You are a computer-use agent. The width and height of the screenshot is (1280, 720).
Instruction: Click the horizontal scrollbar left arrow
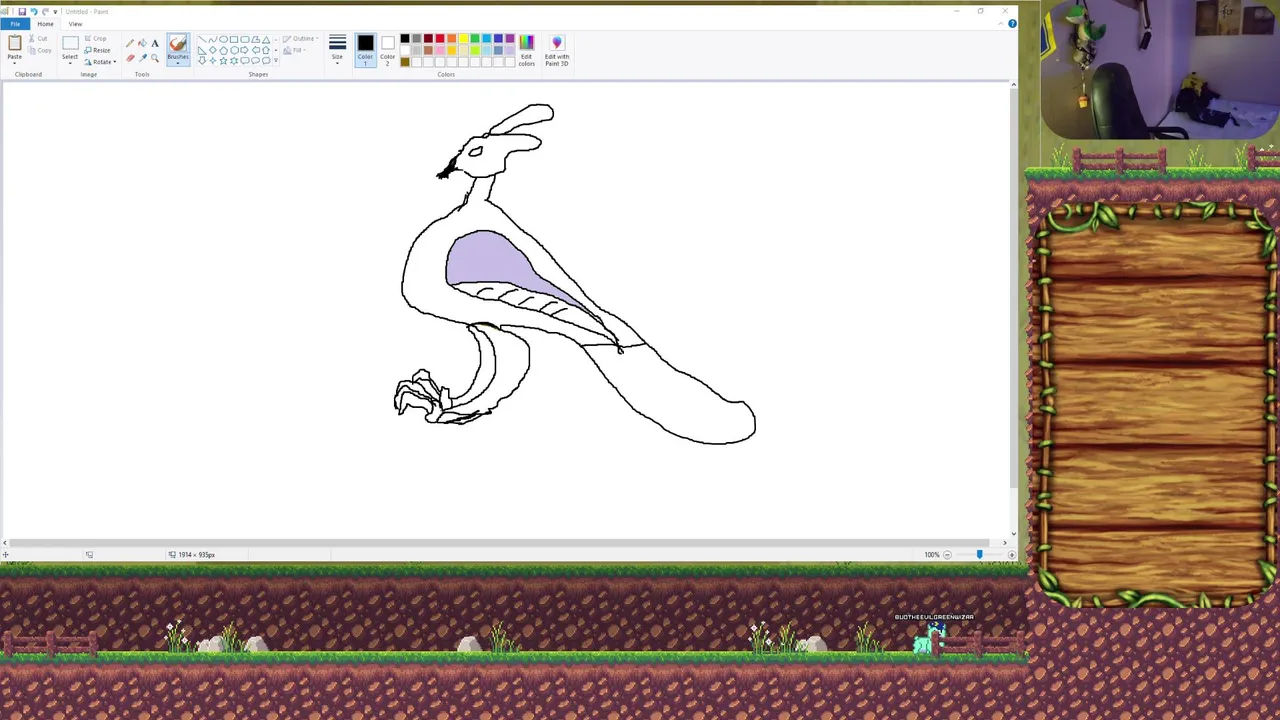point(5,543)
